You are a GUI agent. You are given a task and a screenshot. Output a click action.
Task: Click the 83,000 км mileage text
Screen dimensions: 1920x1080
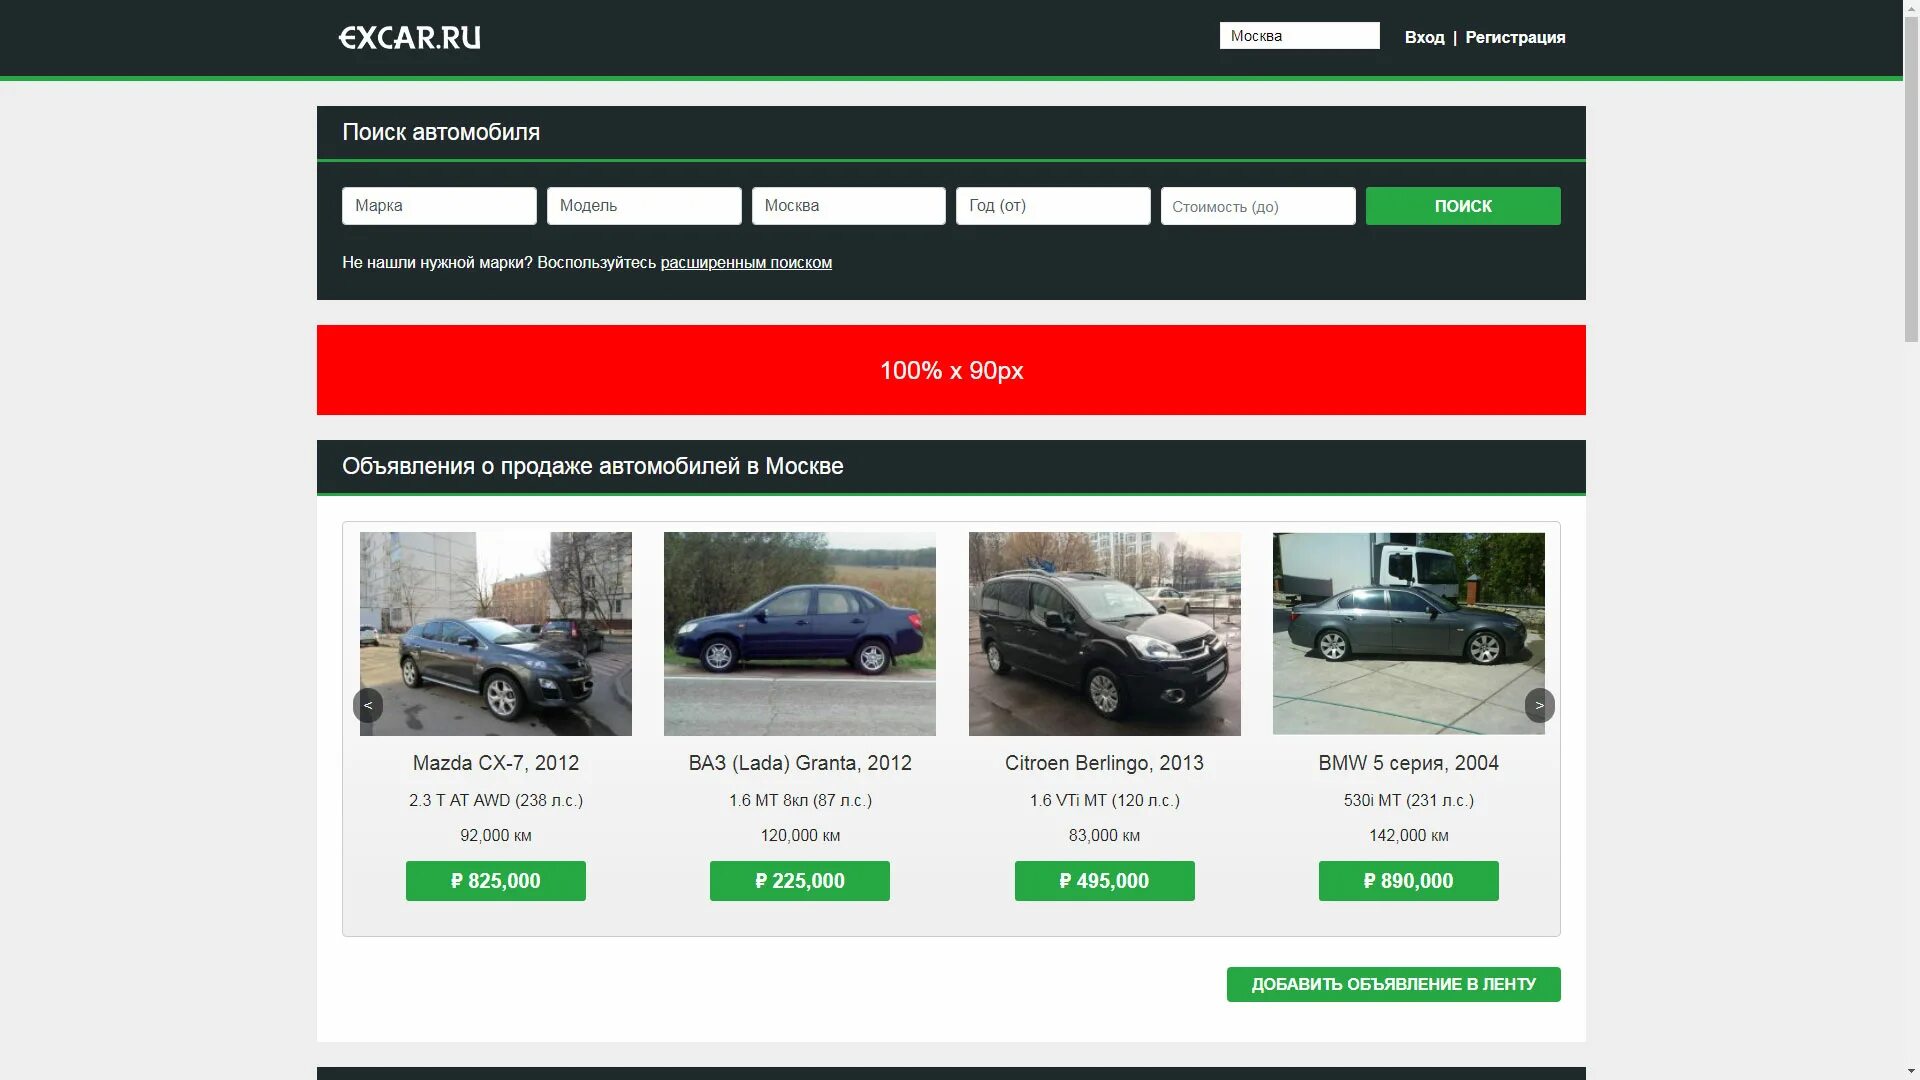1104,835
